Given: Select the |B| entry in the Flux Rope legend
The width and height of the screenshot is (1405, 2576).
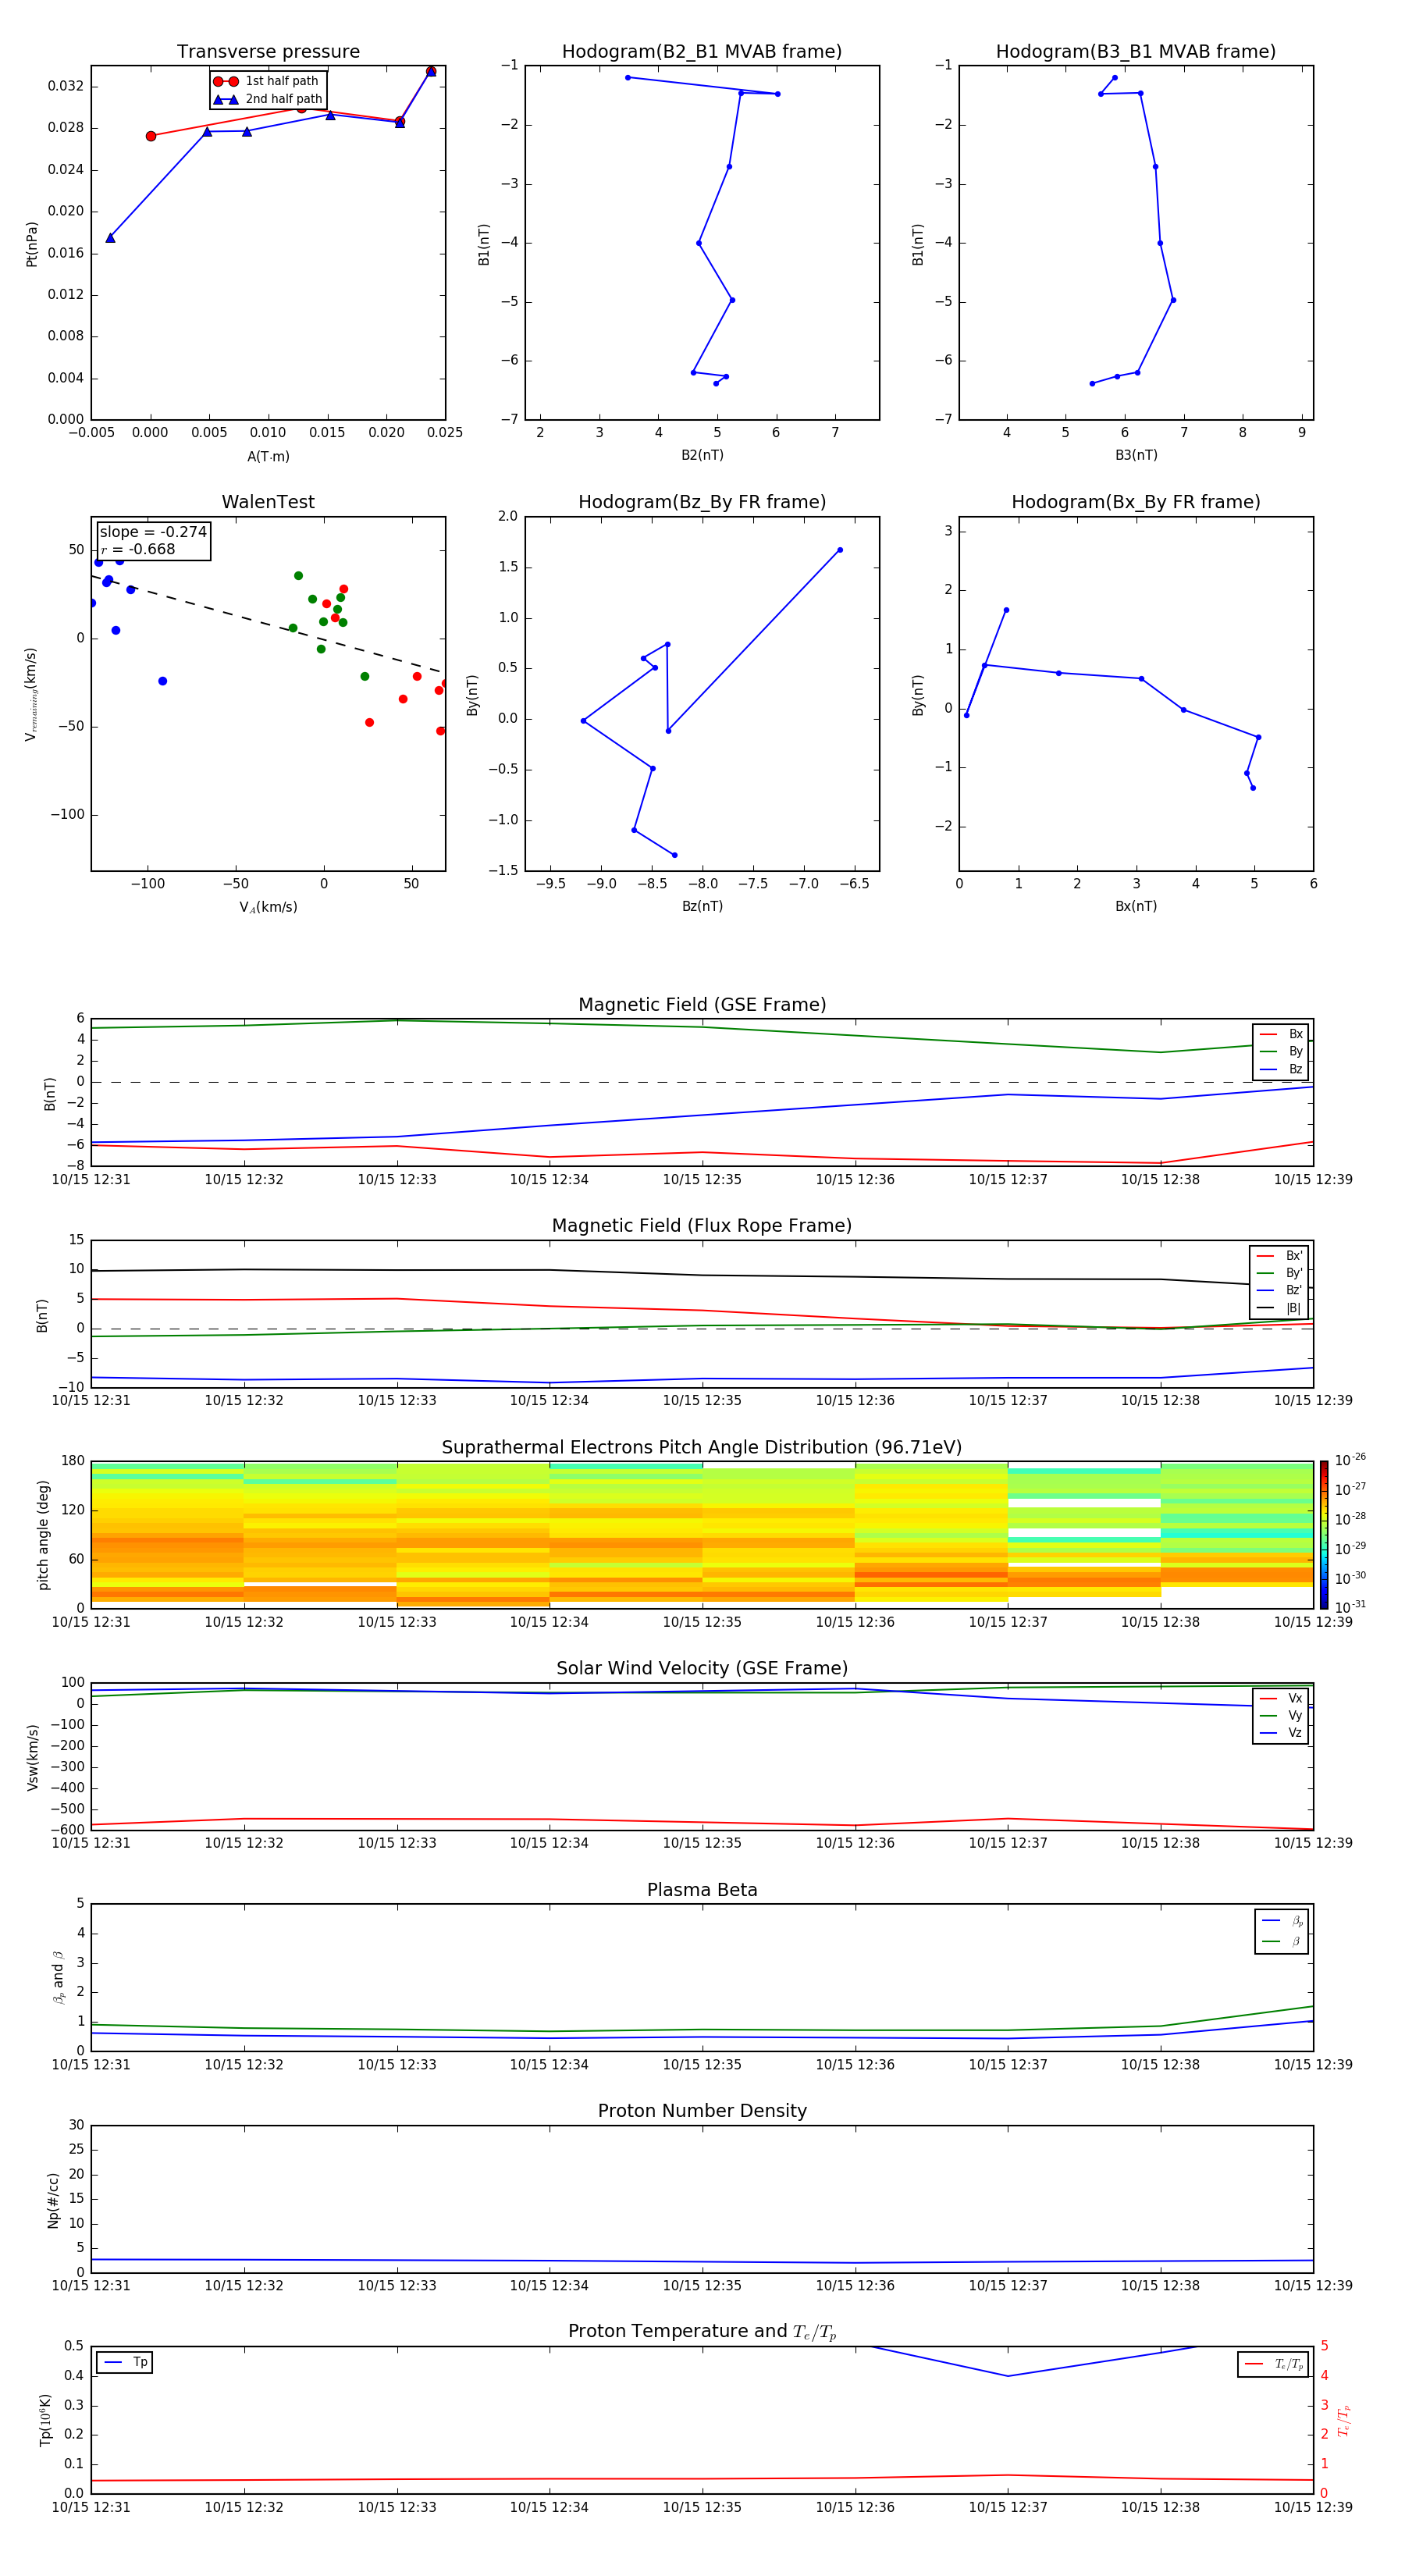Looking at the screenshot, I should (x=1279, y=1308).
